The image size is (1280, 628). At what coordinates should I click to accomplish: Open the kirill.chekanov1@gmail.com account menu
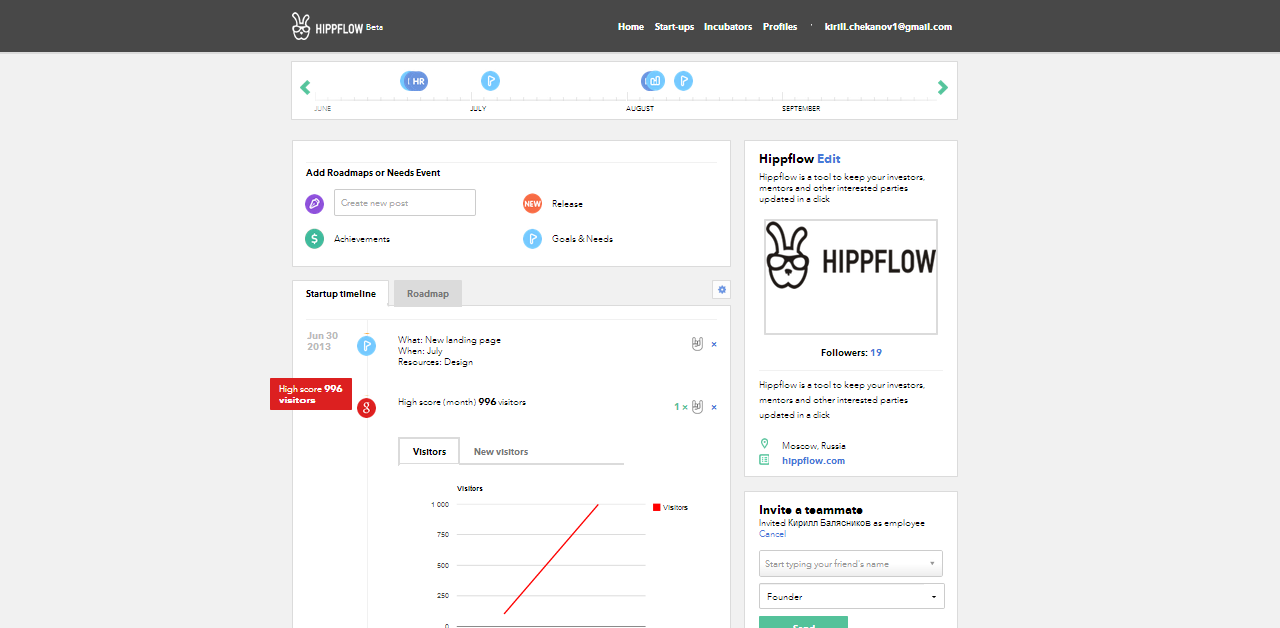(888, 27)
